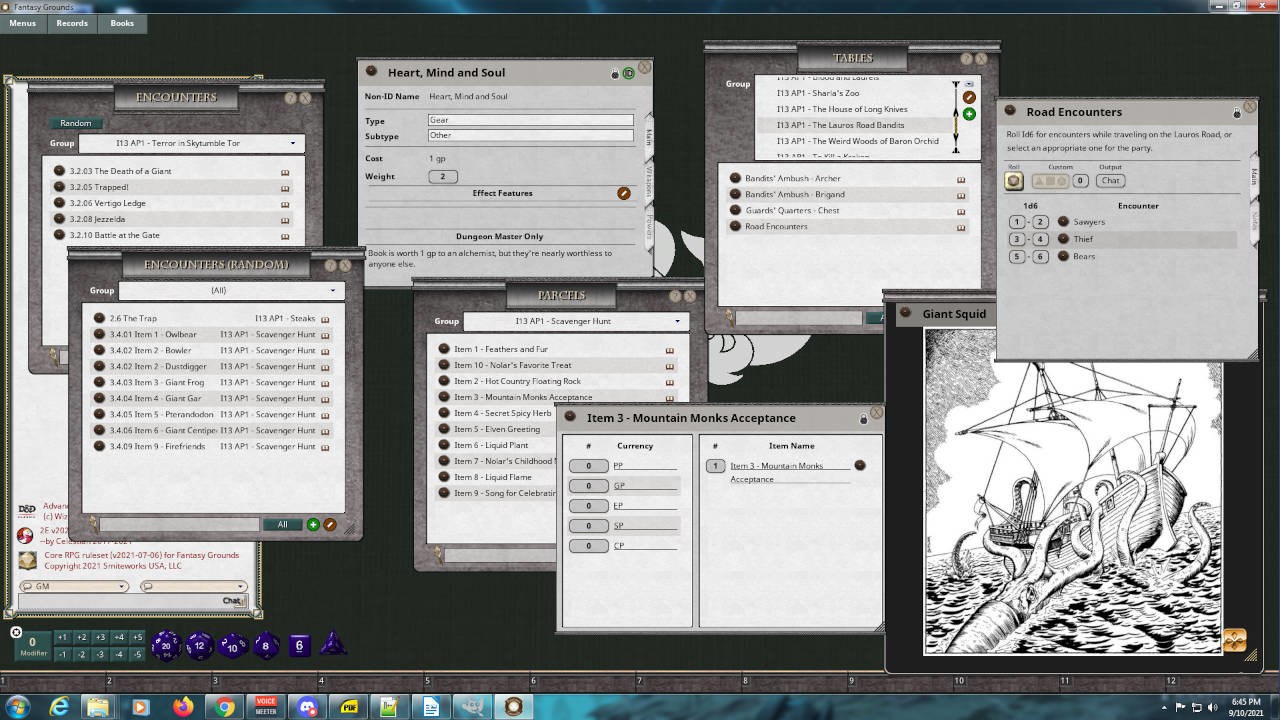
Task: Open the Scavenger Hunt dropdown in Parcels
Action: click(x=679, y=321)
